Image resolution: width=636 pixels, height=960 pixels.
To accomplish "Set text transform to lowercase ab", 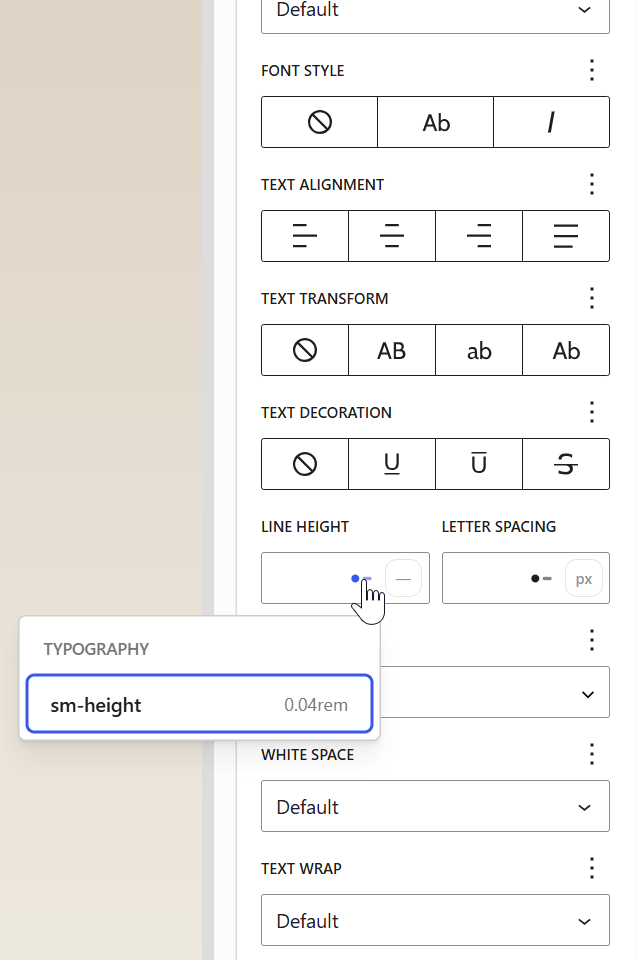I will click(479, 350).
